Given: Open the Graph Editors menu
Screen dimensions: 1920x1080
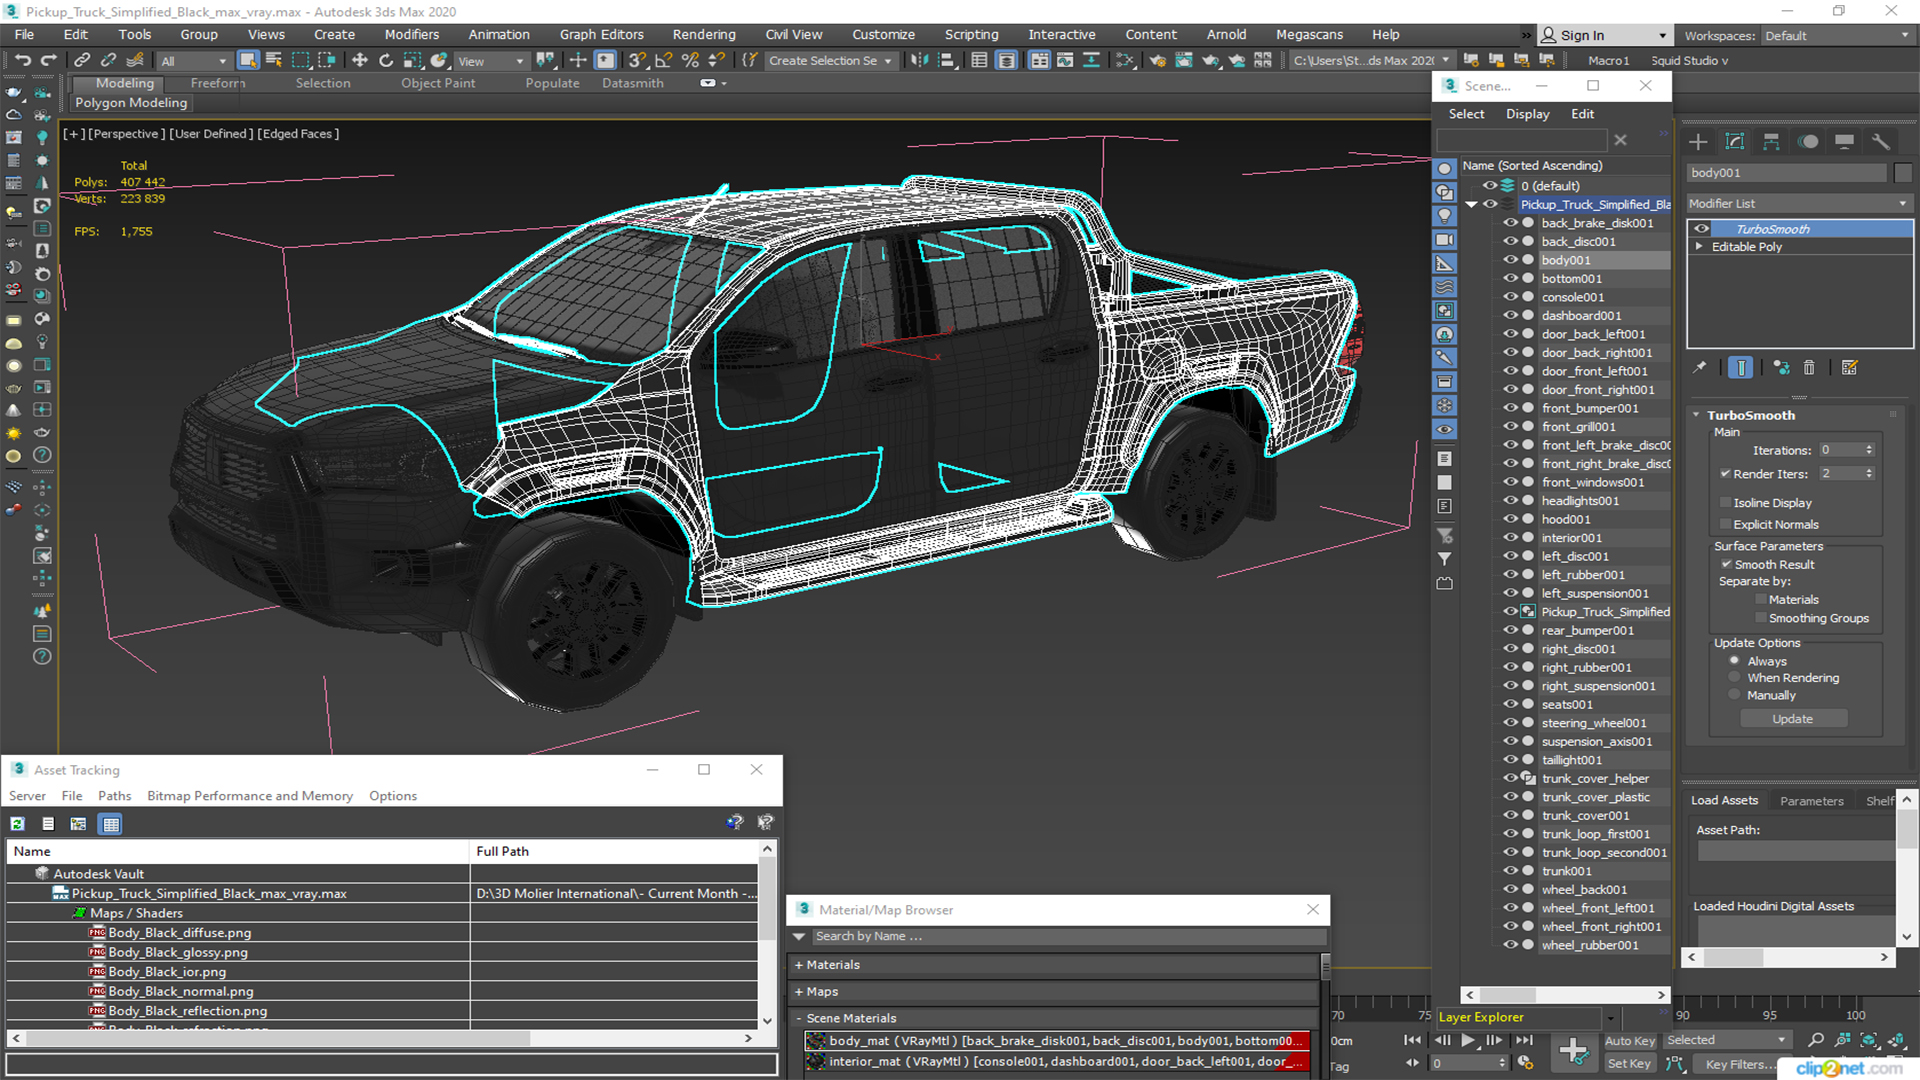Looking at the screenshot, I should pos(601,34).
